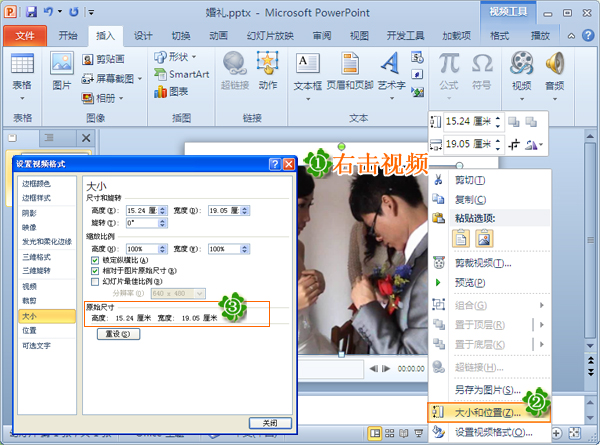Click the 重设 reset button

(118, 334)
